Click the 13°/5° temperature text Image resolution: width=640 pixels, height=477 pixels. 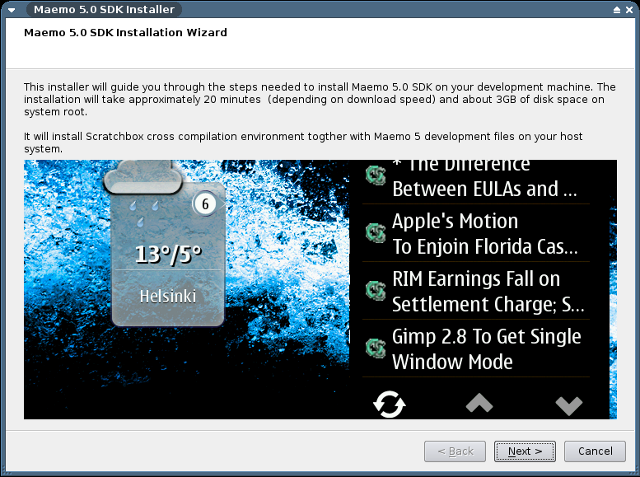coord(168,254)
